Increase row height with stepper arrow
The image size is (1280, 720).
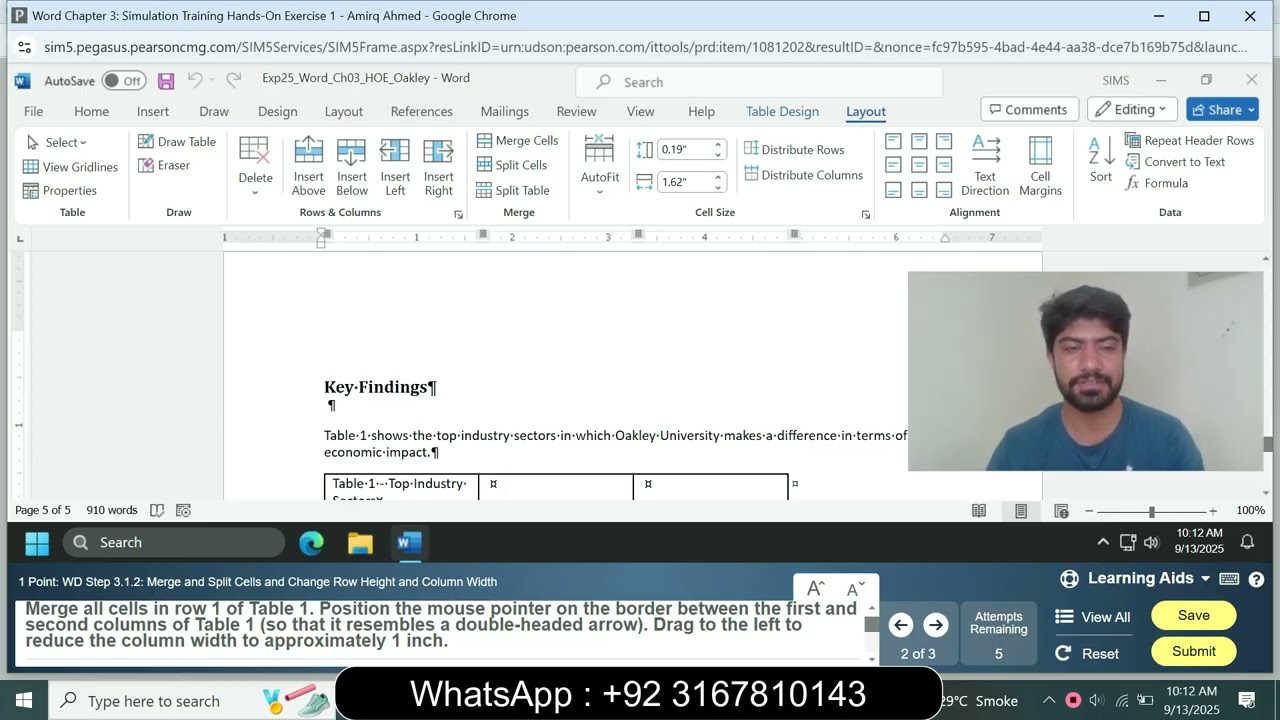coord(718,145)
